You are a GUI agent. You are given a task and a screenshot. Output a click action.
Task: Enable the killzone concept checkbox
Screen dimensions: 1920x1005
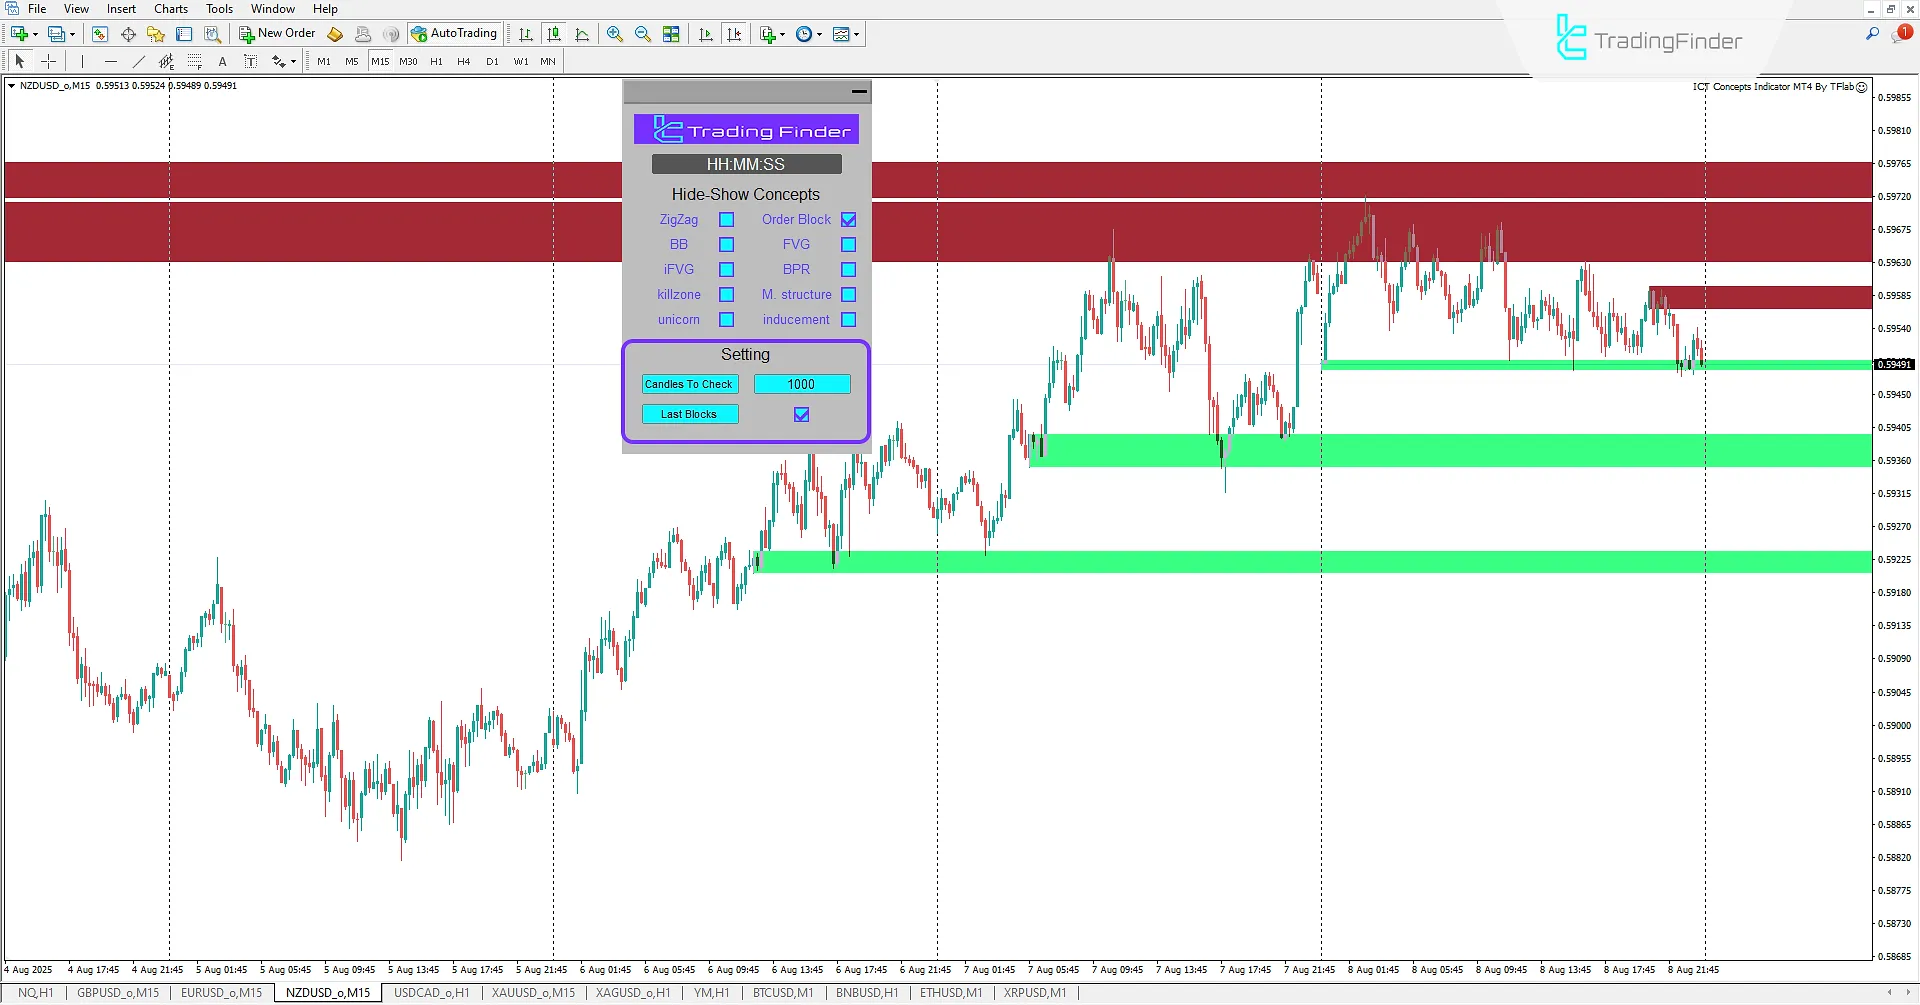click(725, 294)
